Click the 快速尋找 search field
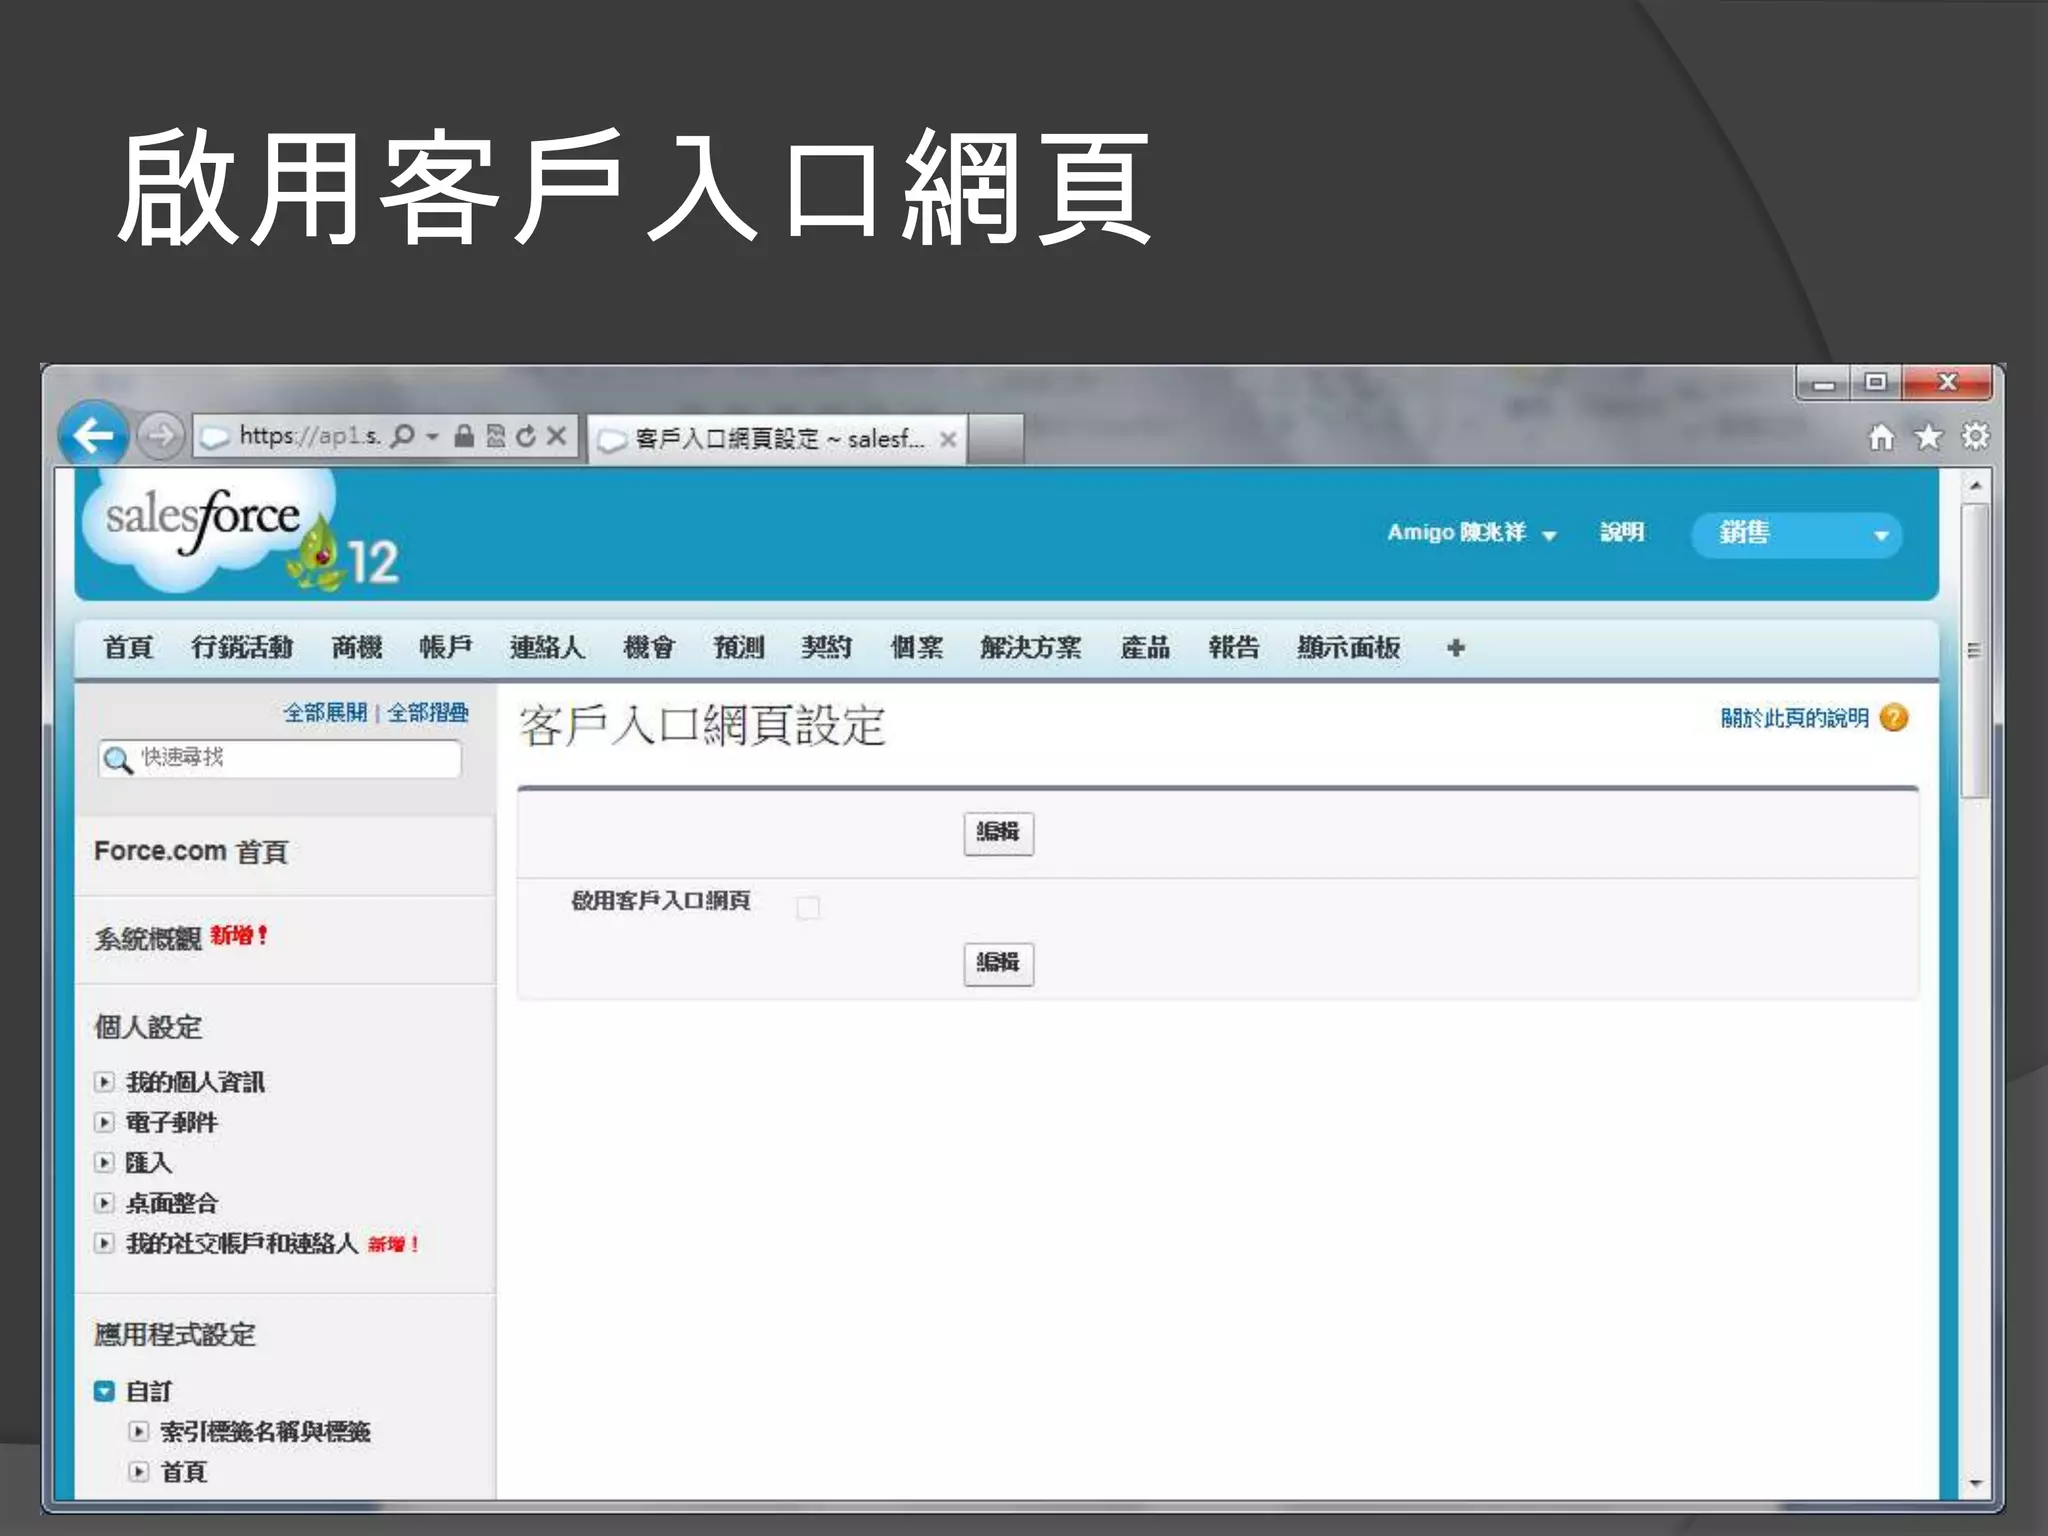The height and width of the screenshot is (1536, 2048). tap(280, 758)
